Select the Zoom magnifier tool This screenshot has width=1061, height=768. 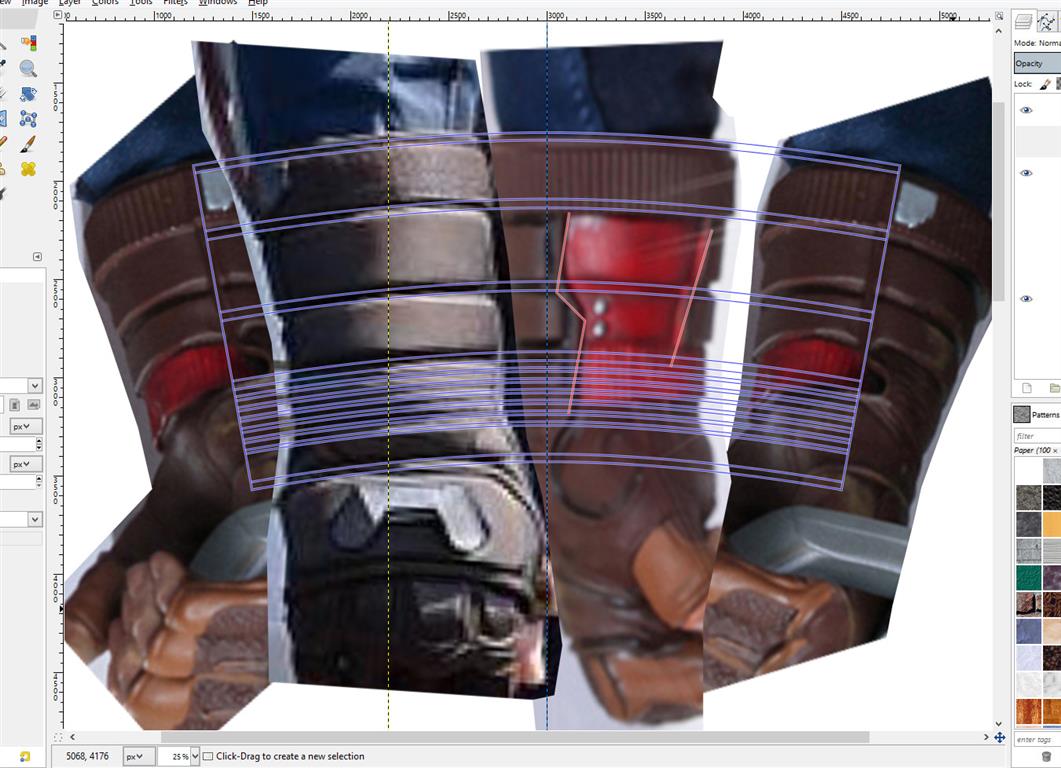tap(28, 68)
